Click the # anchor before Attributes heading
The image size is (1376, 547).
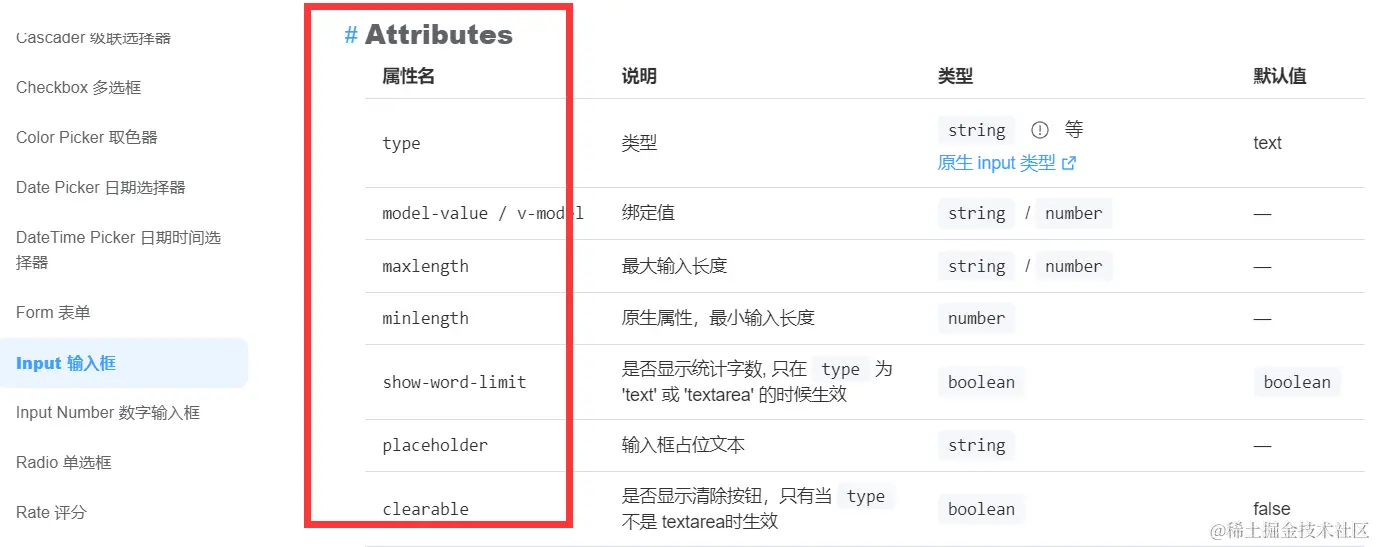coord(351,35)
